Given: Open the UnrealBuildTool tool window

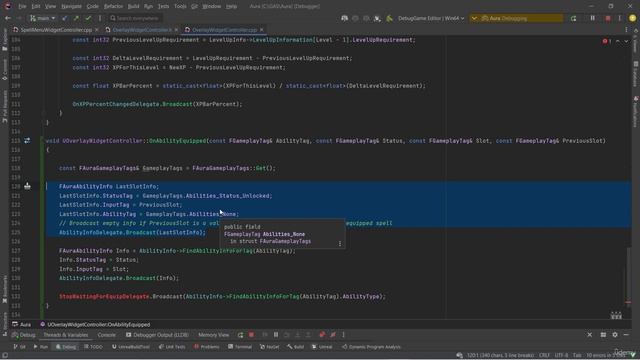Looking at the screenshot, I should pos(131,347).
